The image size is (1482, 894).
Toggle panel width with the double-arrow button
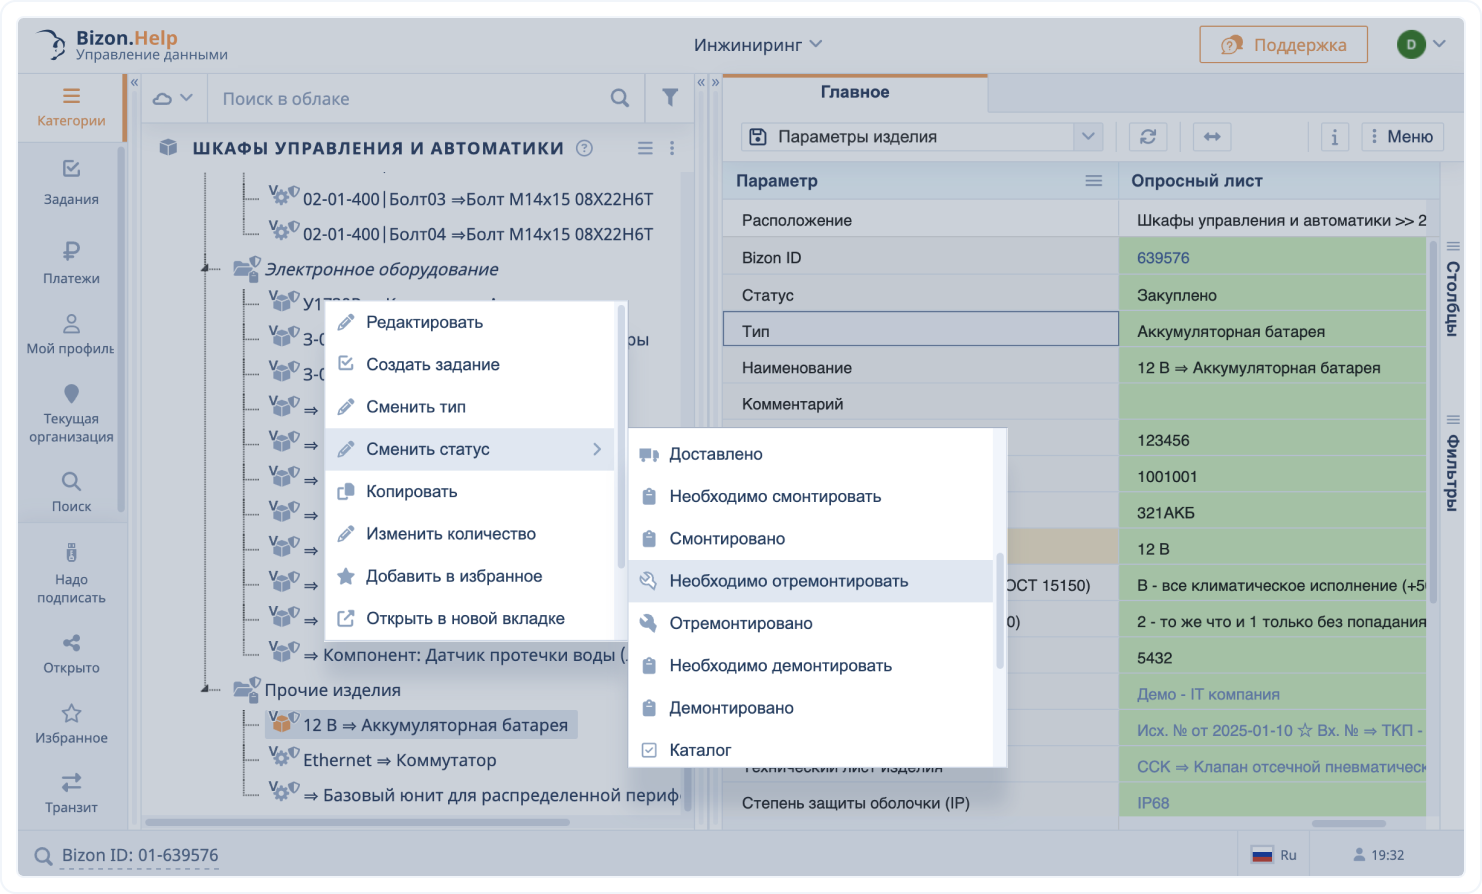(x=1211, y=137)
